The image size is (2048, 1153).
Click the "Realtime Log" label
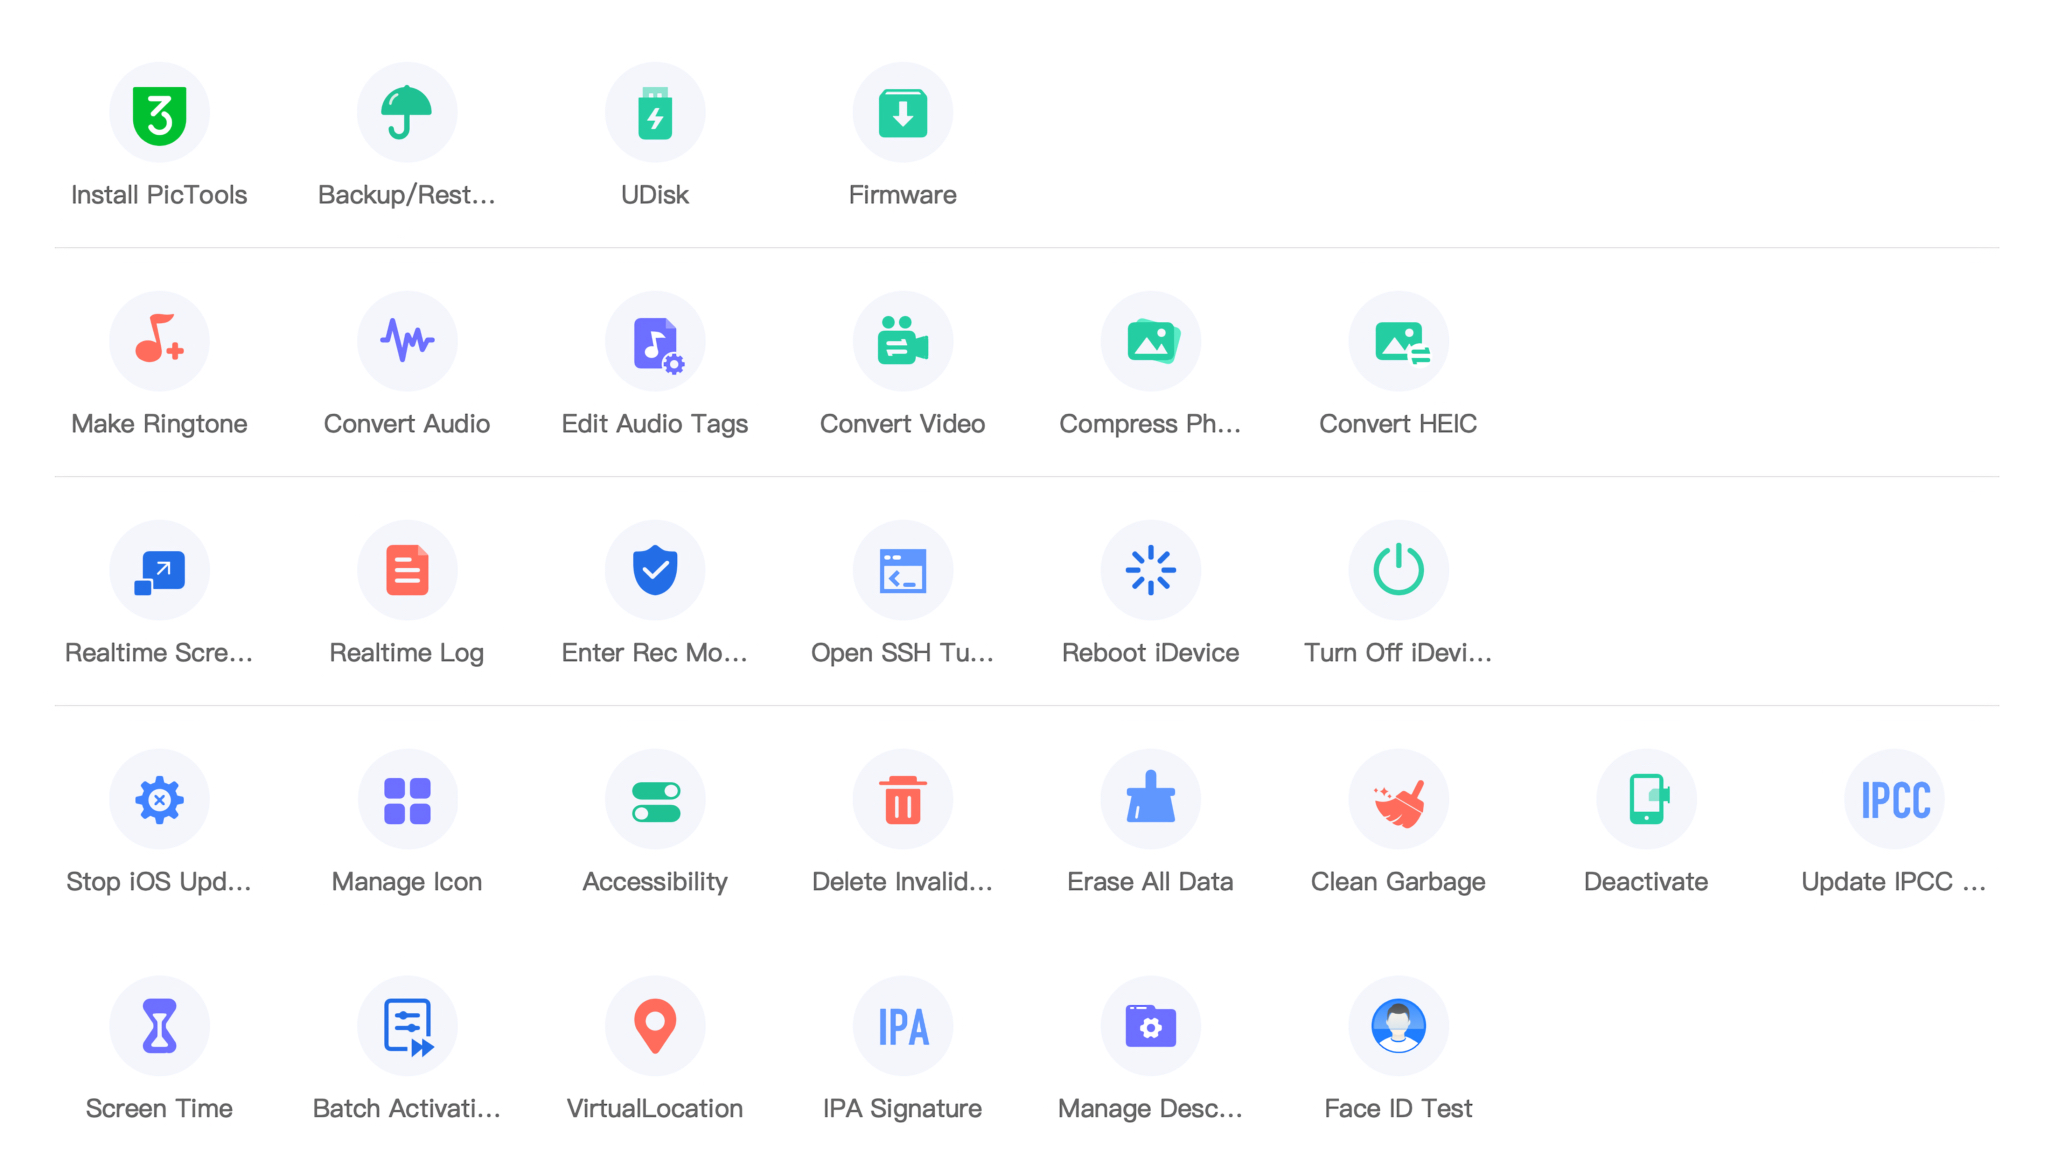click(x=407, y=653)
